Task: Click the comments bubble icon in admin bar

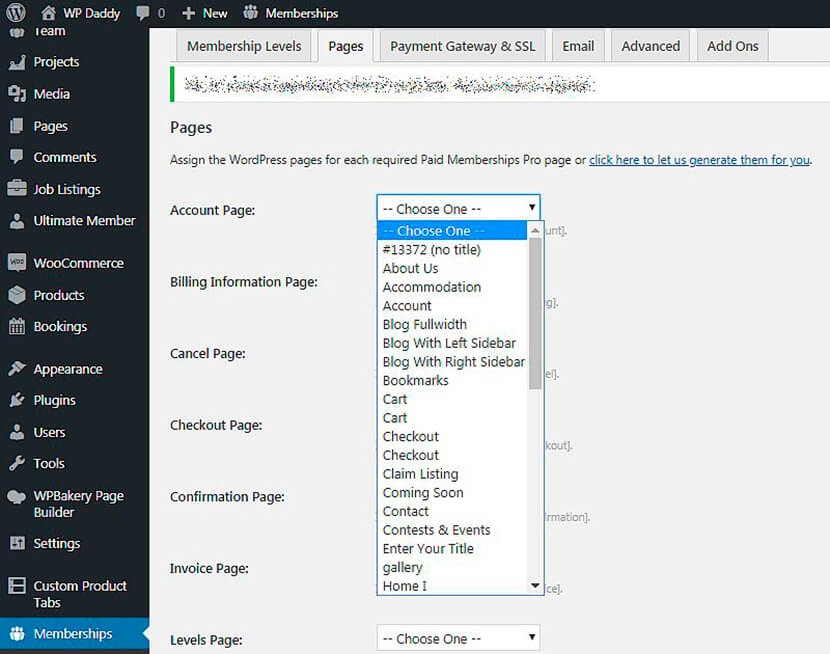Action: [x=142, y=13]
